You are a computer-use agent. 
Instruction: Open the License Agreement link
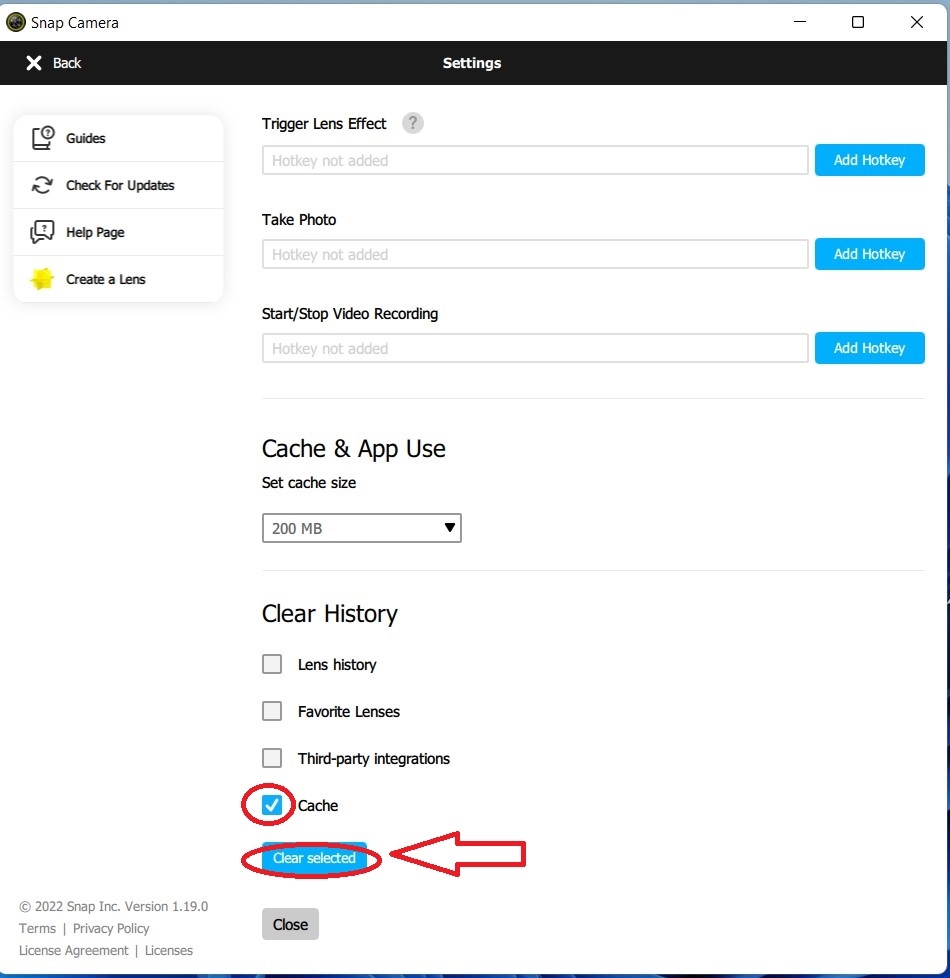pyautogui.click(x=72, y=950)
